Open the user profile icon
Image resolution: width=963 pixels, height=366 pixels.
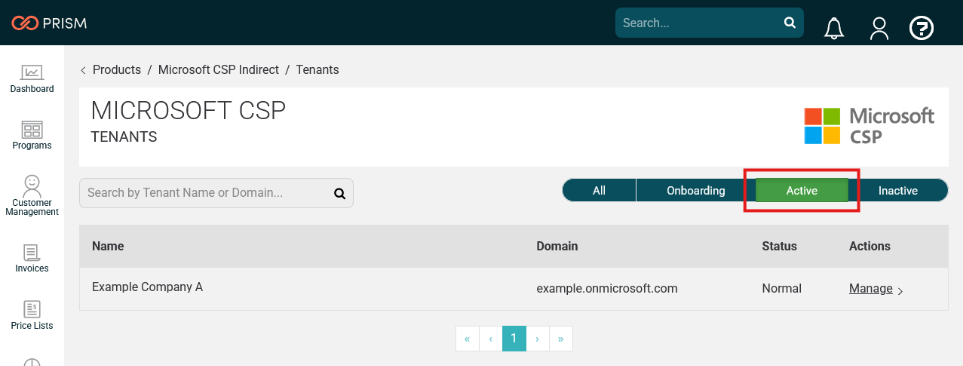(879, 28)
